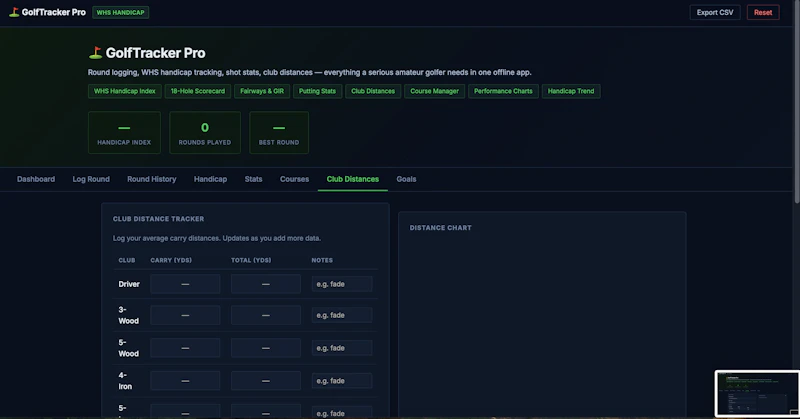Click the 4-Iron total yards field
Viewport: 800px width, 419px height.
tap(266, 381)
